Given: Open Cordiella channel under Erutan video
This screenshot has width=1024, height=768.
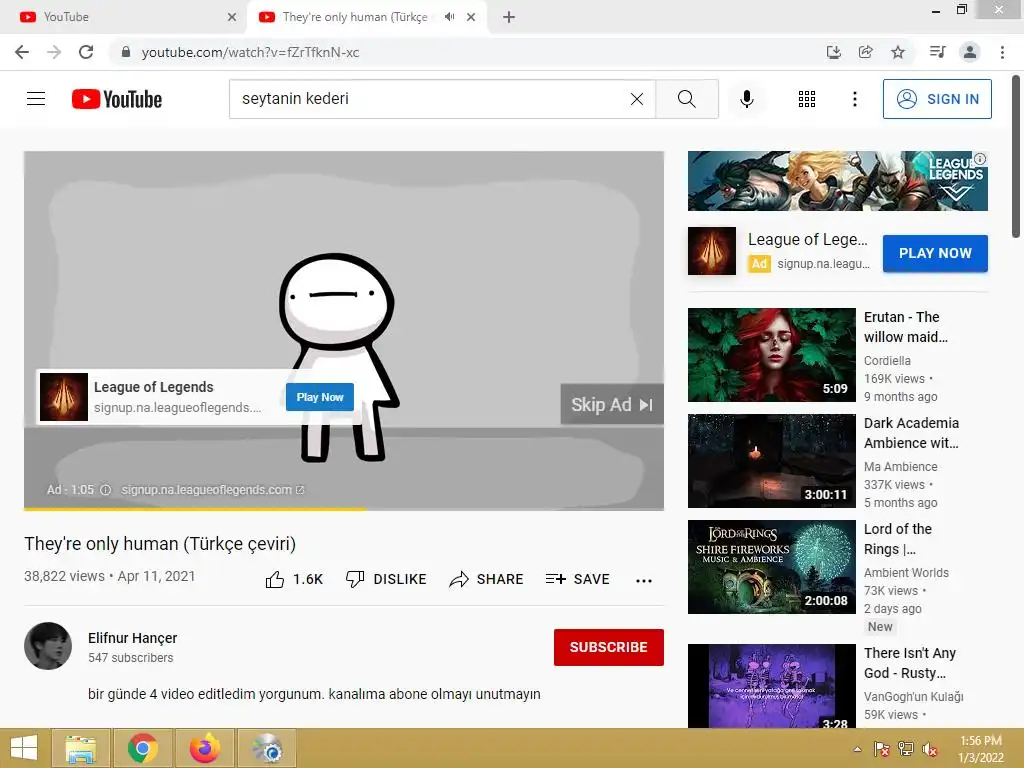Looking at the screenshot, I should (x=887, y=360).
